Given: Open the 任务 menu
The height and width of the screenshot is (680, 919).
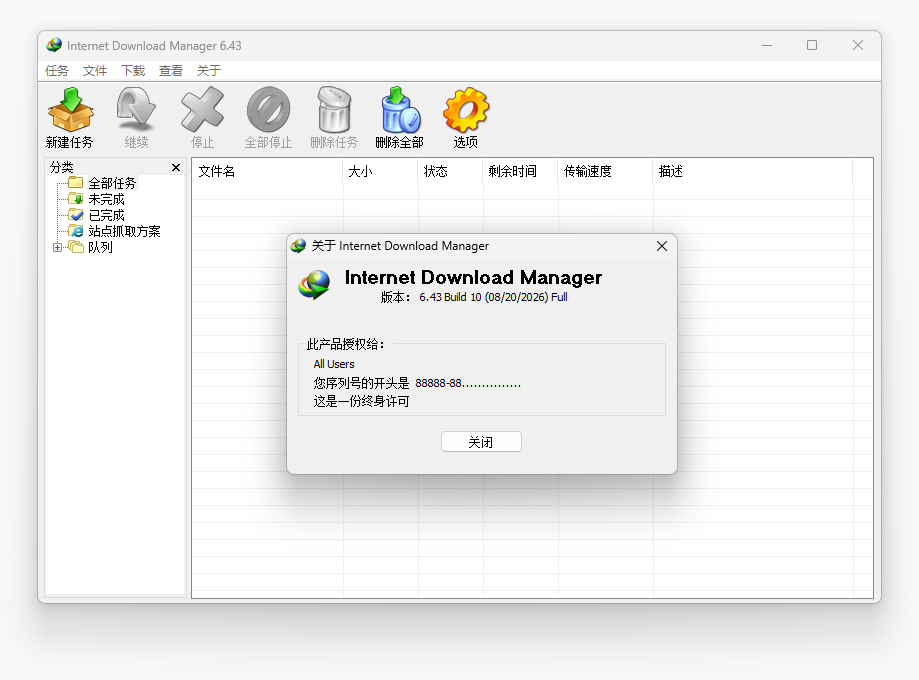Looking at the screenshot, I should point(57,71).
